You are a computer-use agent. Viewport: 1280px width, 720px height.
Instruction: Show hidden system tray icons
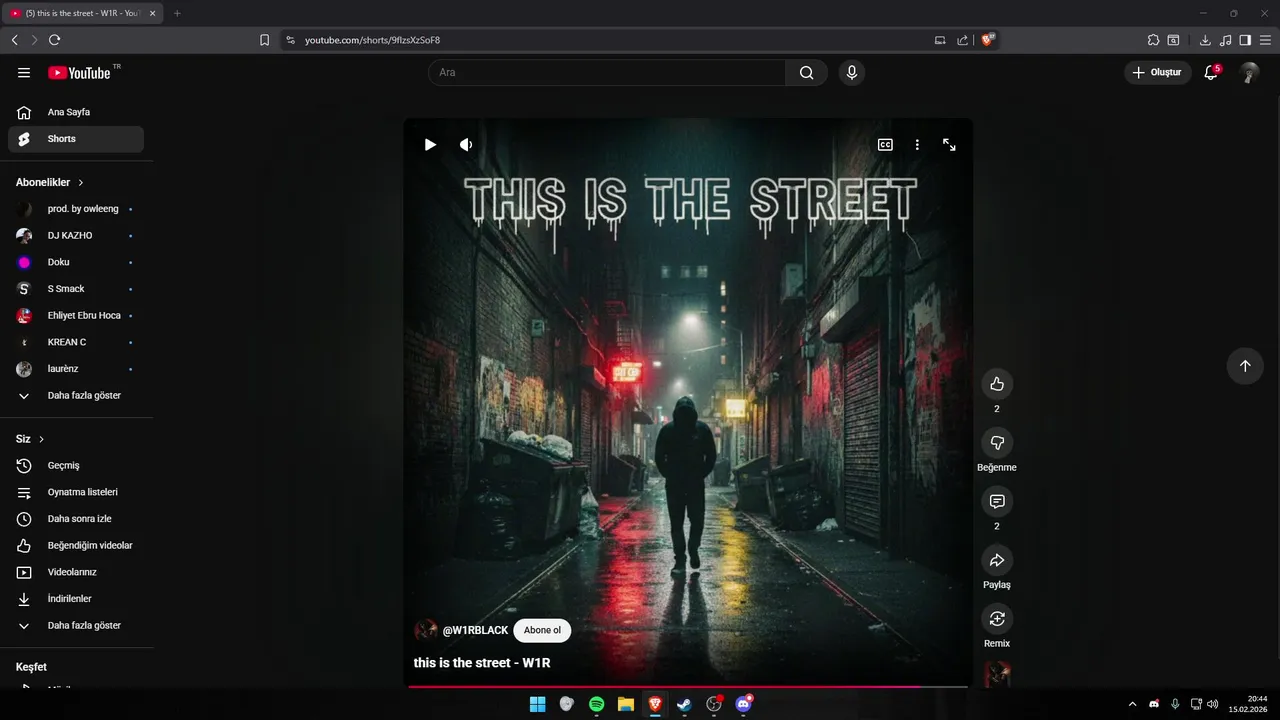point(1132,704)
